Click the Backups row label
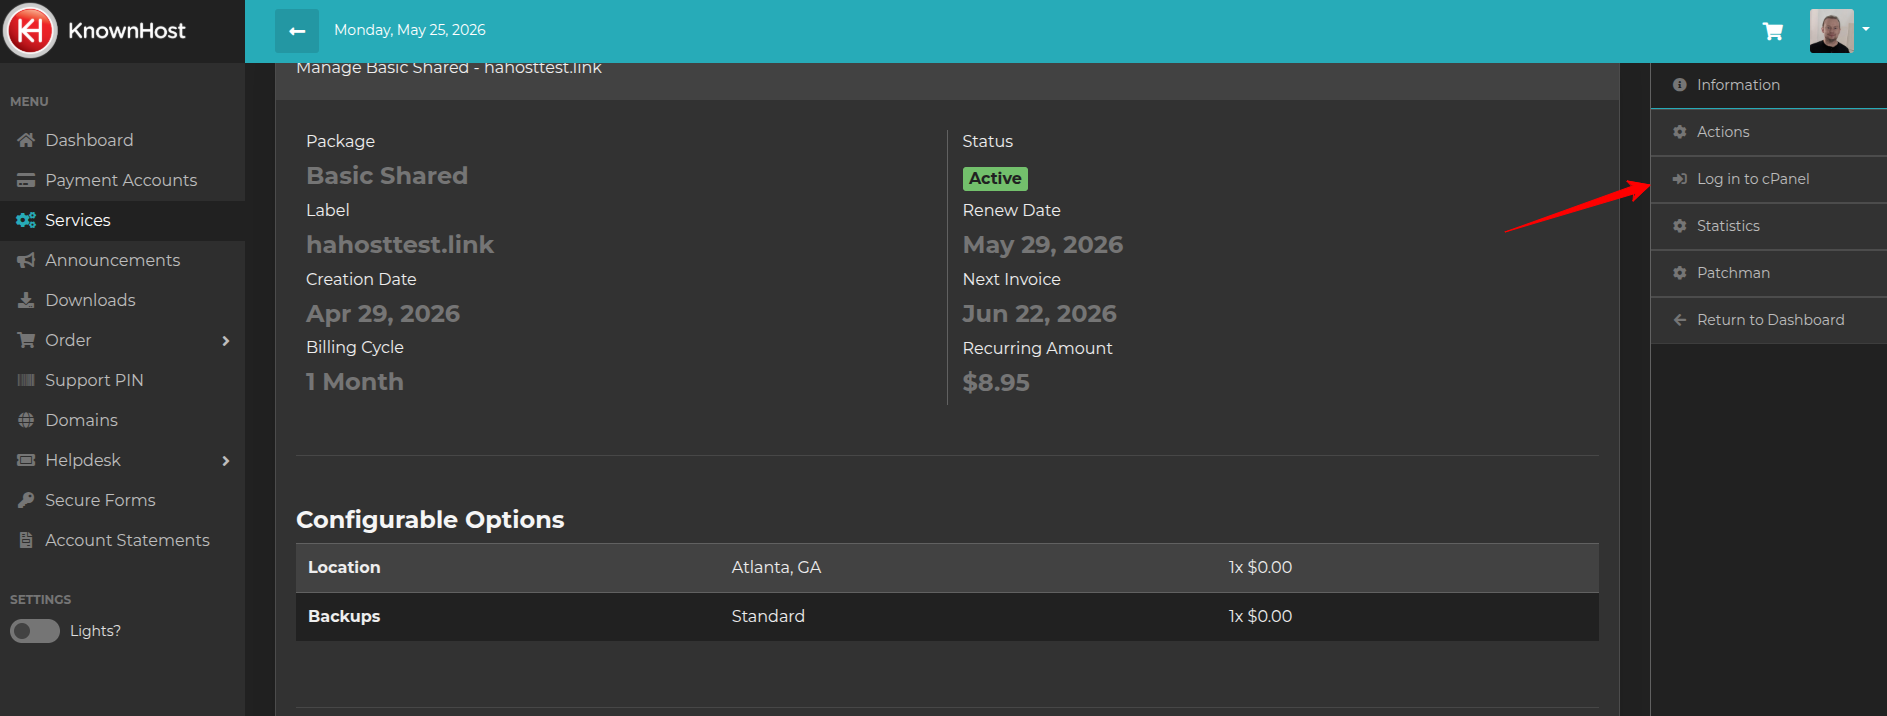The width and height of the screenshot is (1887, 716). [344, 616]
